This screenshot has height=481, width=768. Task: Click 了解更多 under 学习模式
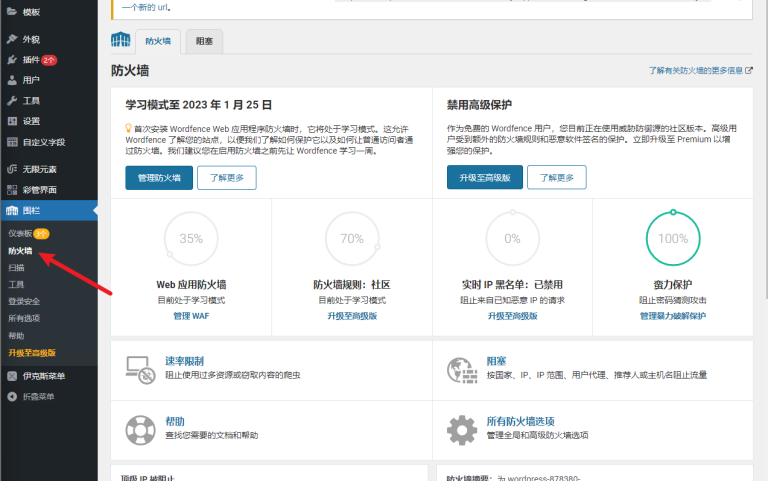point(227,178)
